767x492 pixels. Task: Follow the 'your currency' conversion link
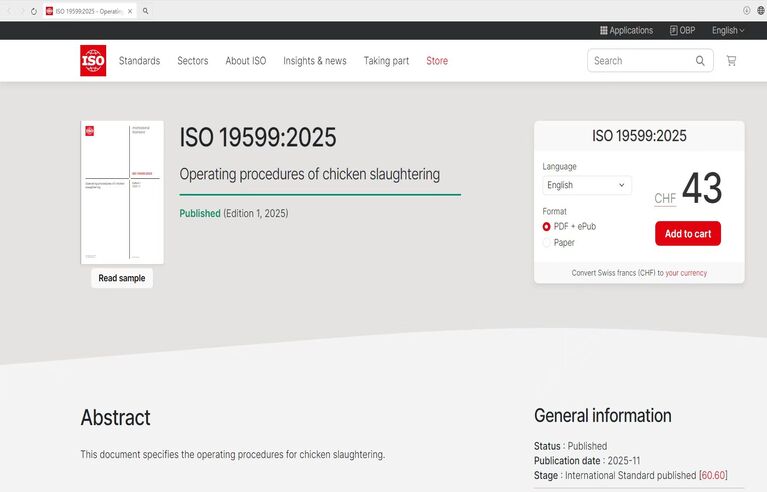coord(686,273)
